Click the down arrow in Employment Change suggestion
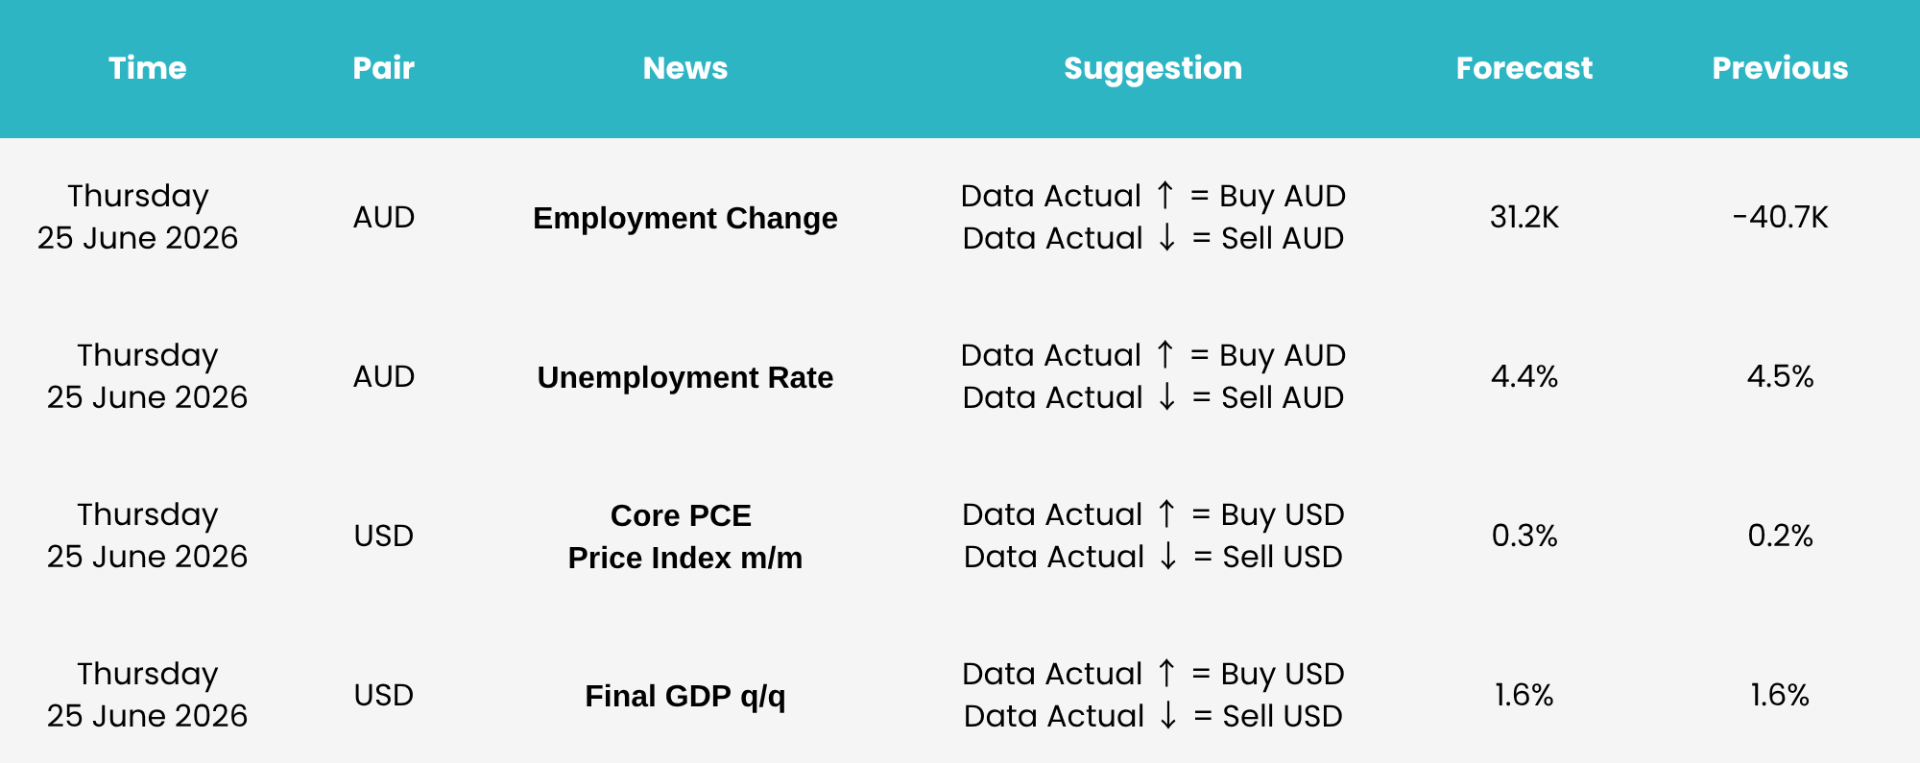 pyautogui.click(x=1167, y=238)
